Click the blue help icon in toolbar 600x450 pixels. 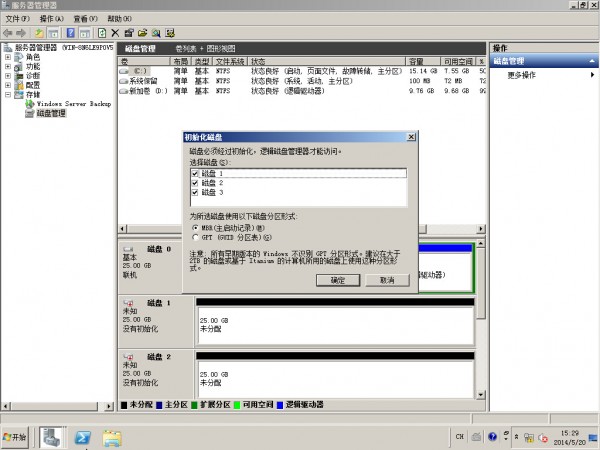pos(70,33)
